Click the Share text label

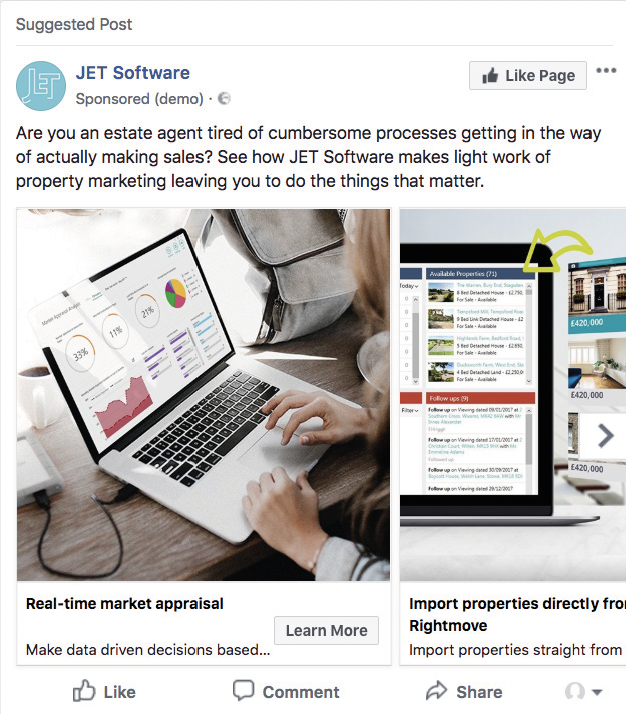point(479,692)
